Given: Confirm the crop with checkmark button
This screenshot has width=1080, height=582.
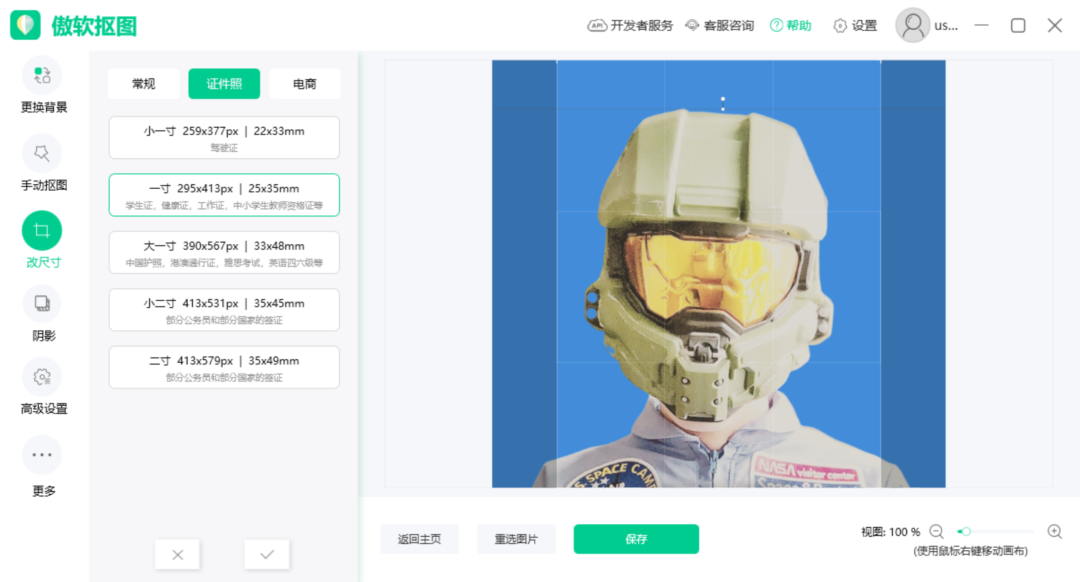Looking at the screenshot, I should pos(267,554).
